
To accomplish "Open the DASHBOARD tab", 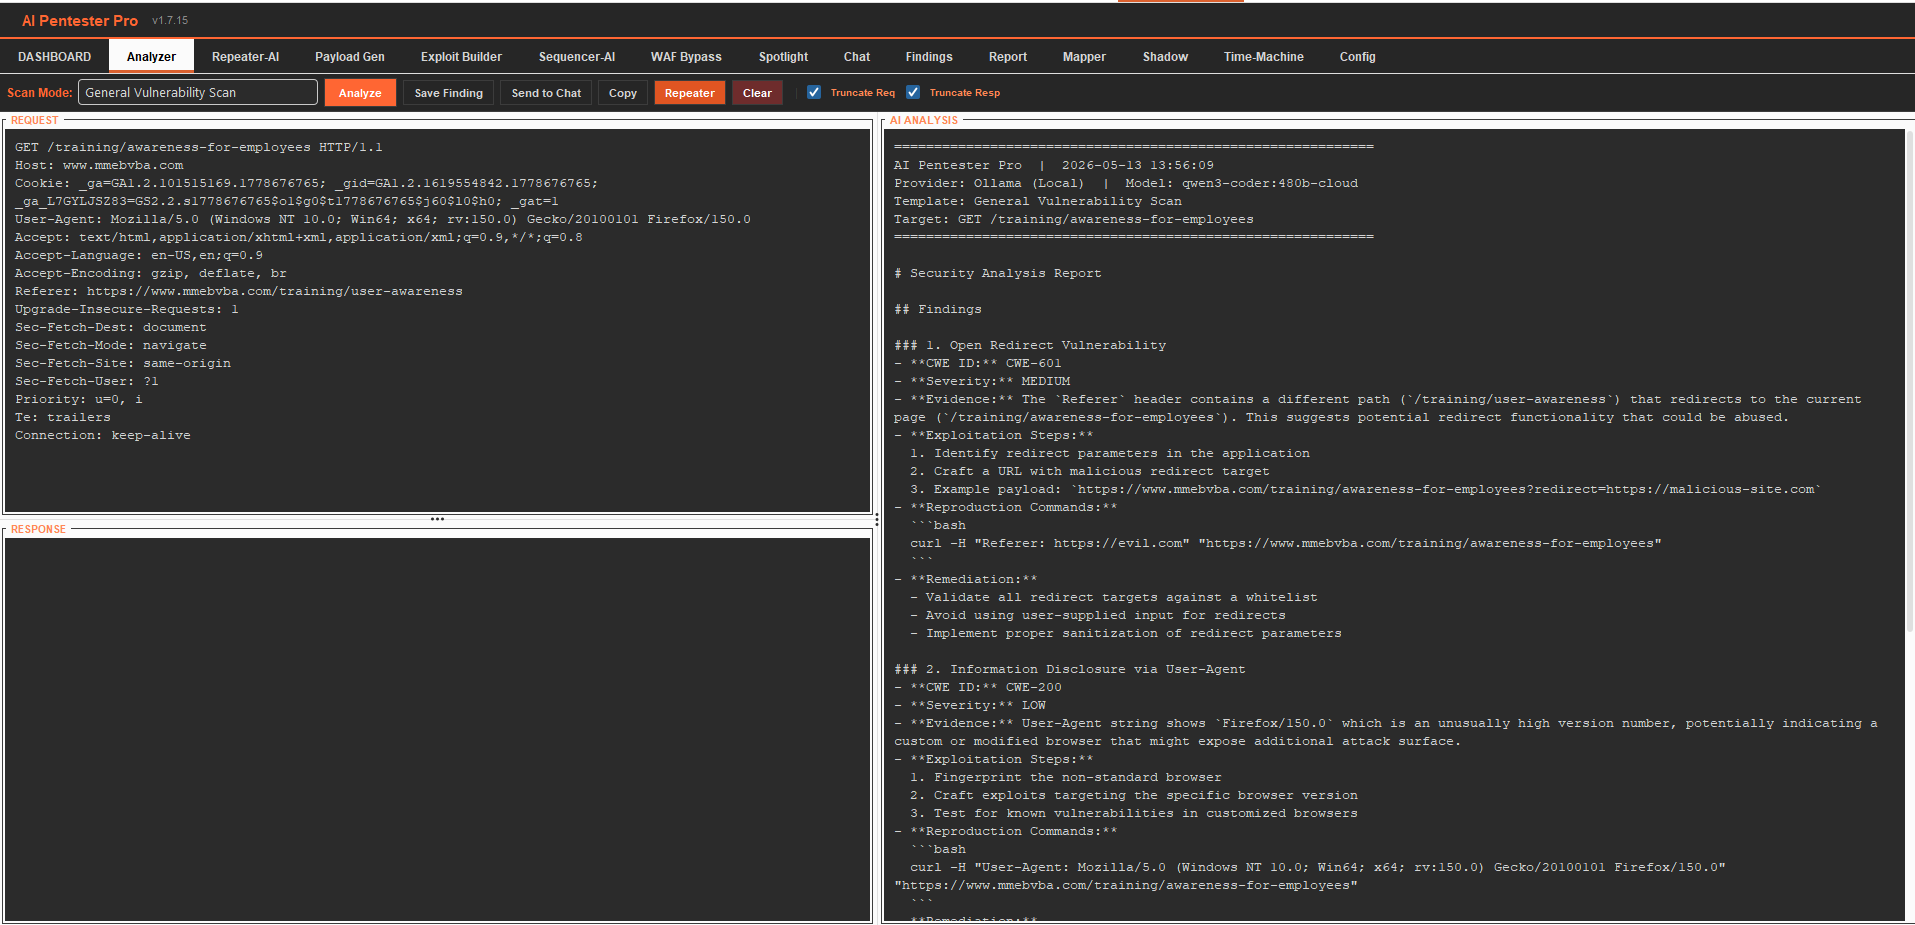I will [x=54, y=57].
